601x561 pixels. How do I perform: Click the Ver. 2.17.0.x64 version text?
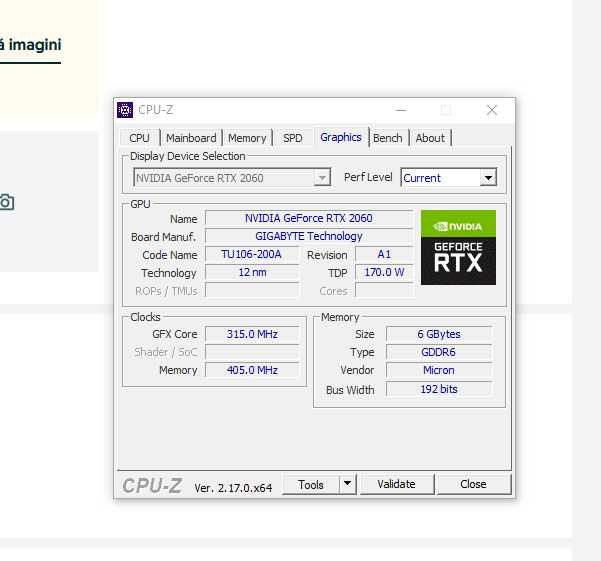click(233, 488)
